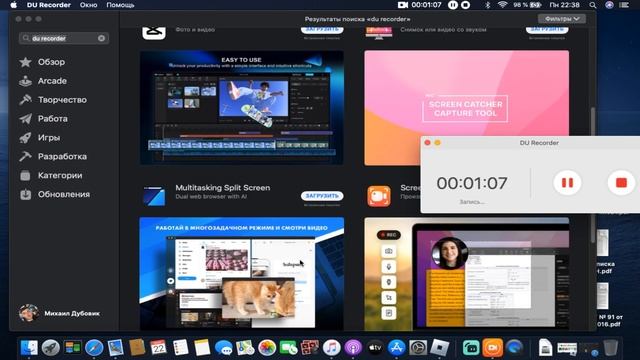The width and height of the screenshot is (640, 360).
Task: Open Podcasts from the Dock
Action: click(353, 348)
